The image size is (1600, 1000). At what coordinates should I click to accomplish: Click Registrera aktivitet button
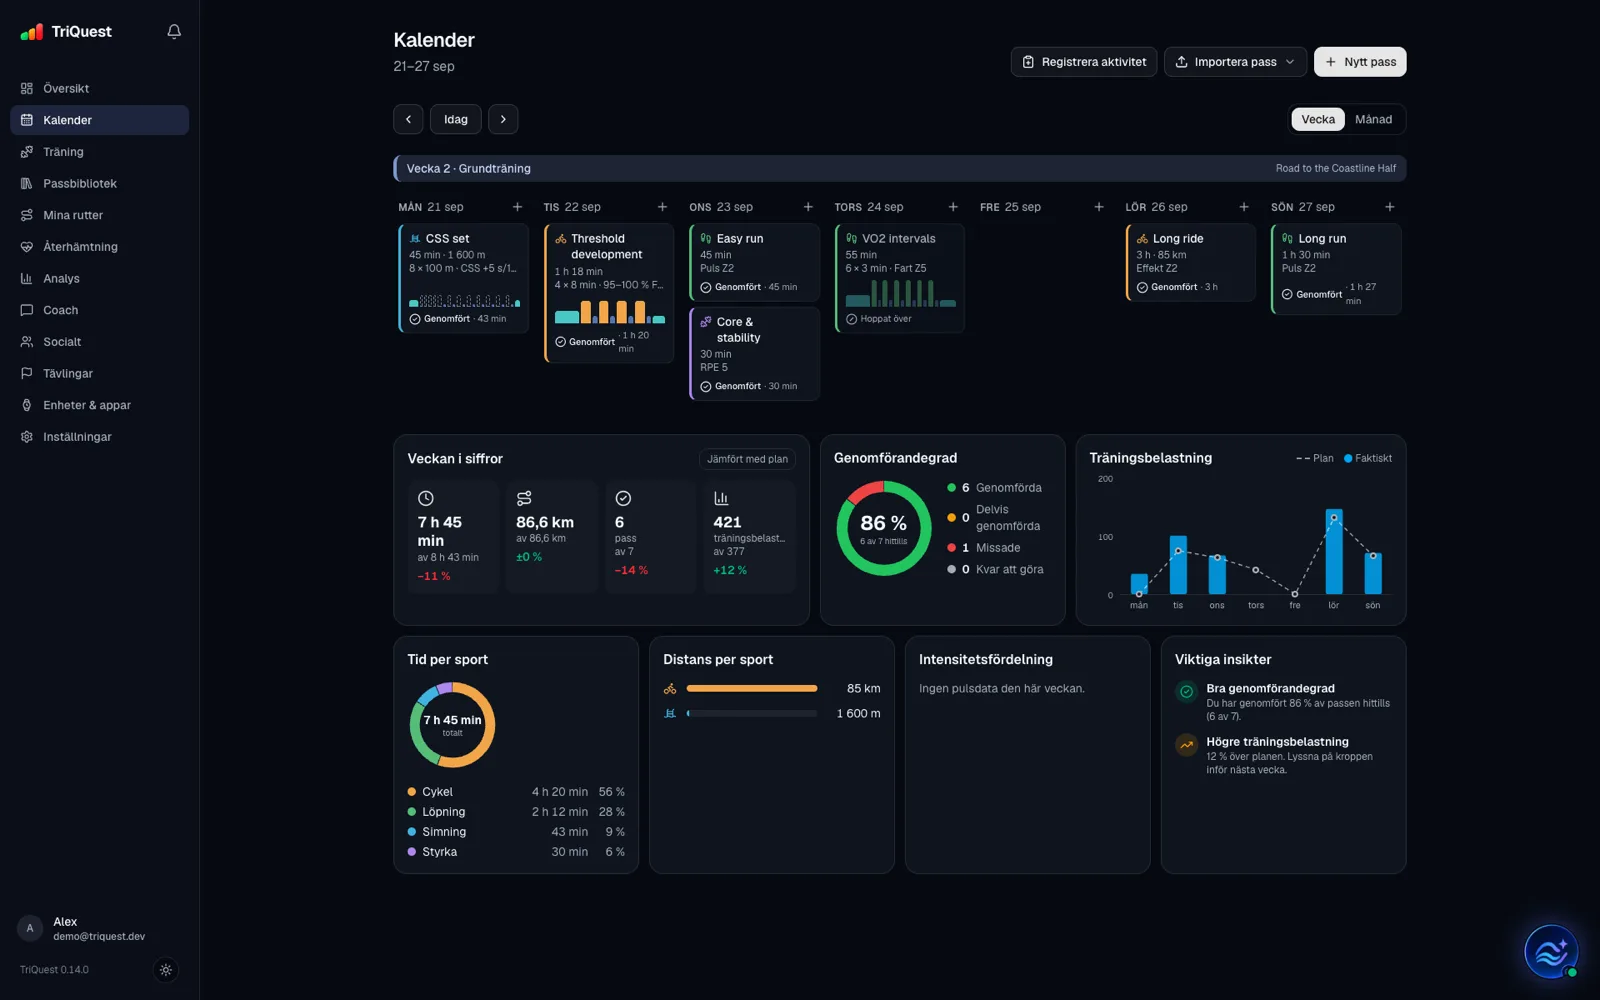click(1084, 62)
